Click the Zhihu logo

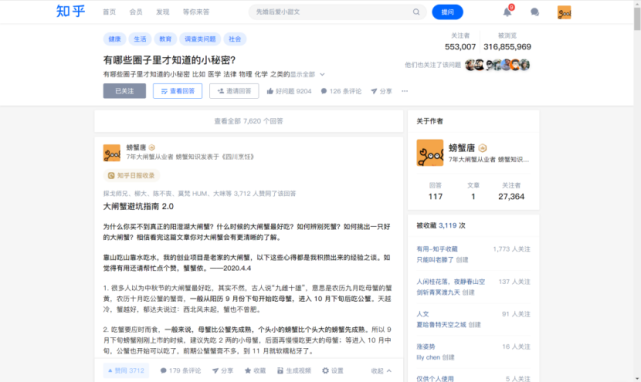[x=70, y=11]
